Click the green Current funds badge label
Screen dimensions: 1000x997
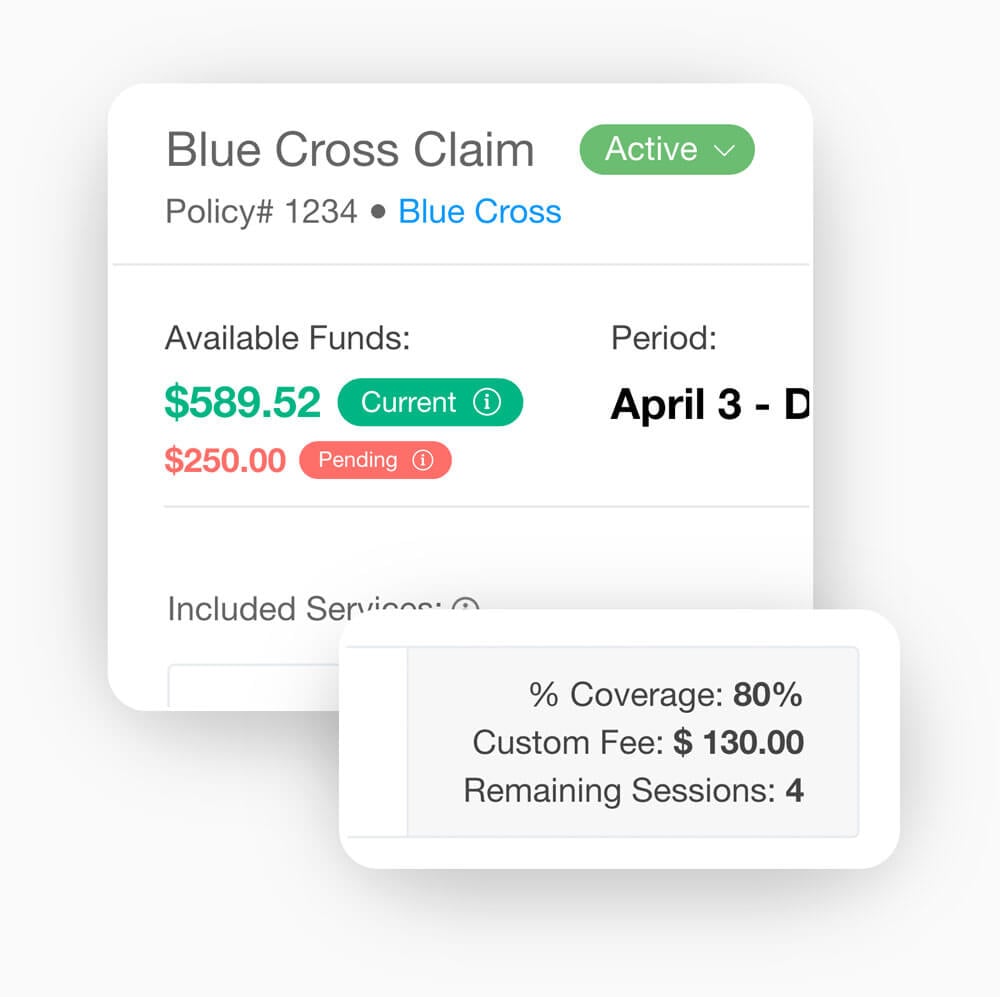[x=408, y=403]
